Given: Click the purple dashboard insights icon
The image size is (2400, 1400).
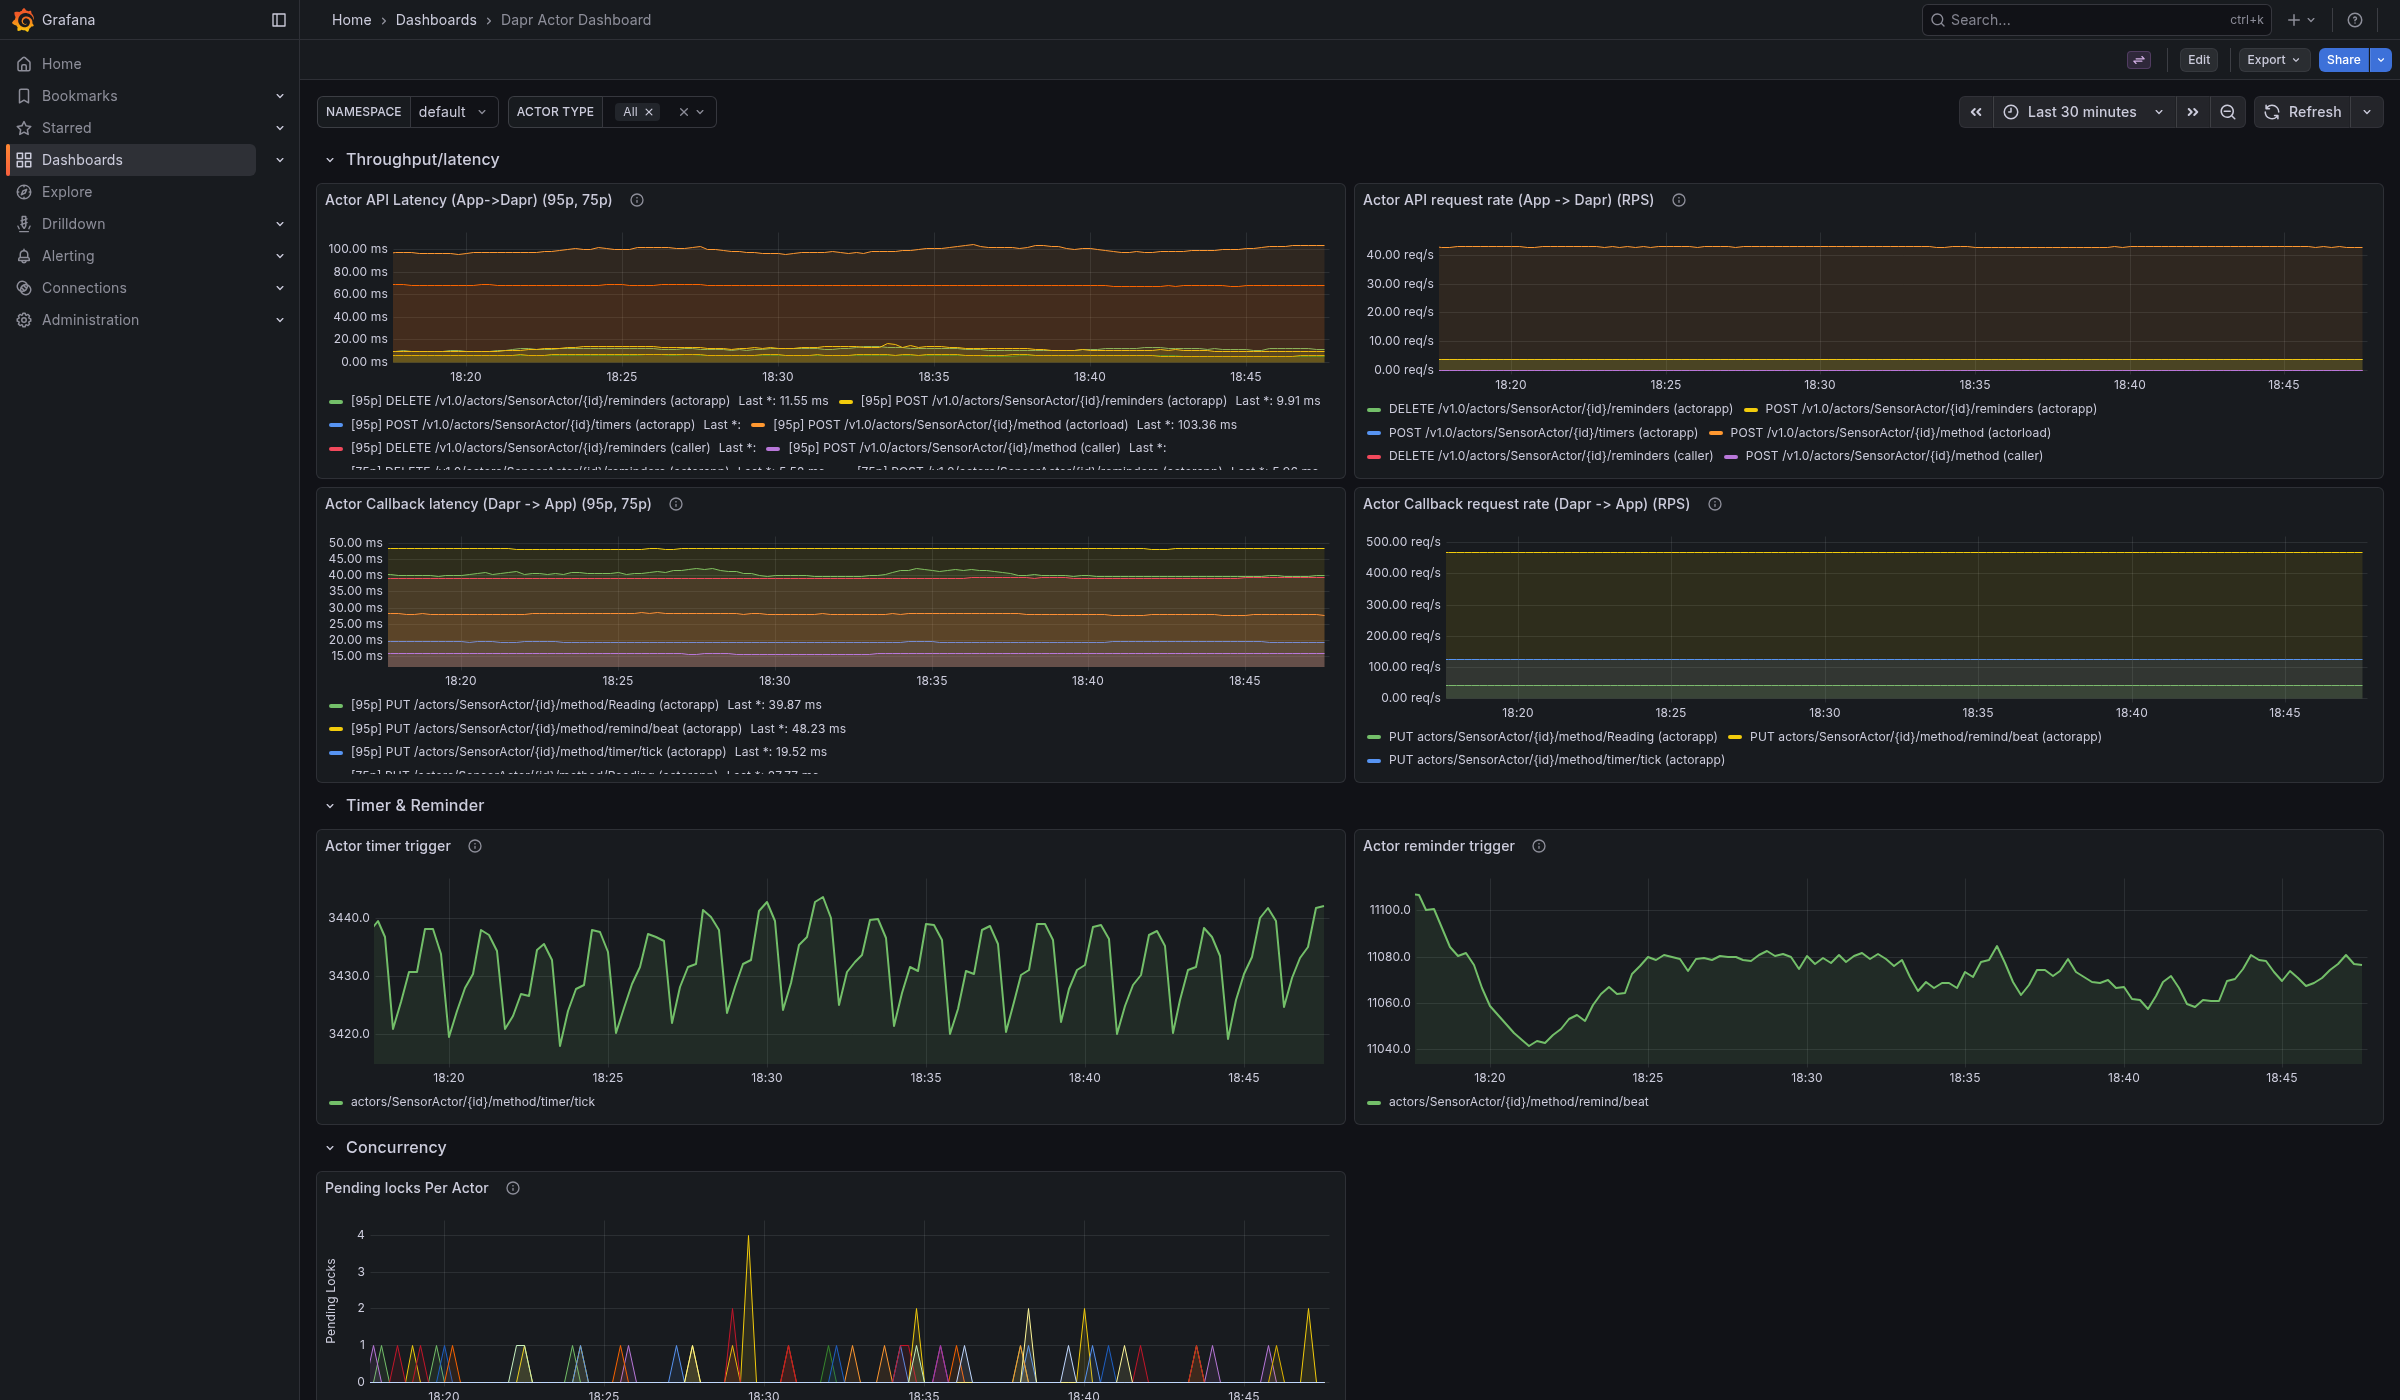Looking at the screenshot, I should click(2138, 60).
